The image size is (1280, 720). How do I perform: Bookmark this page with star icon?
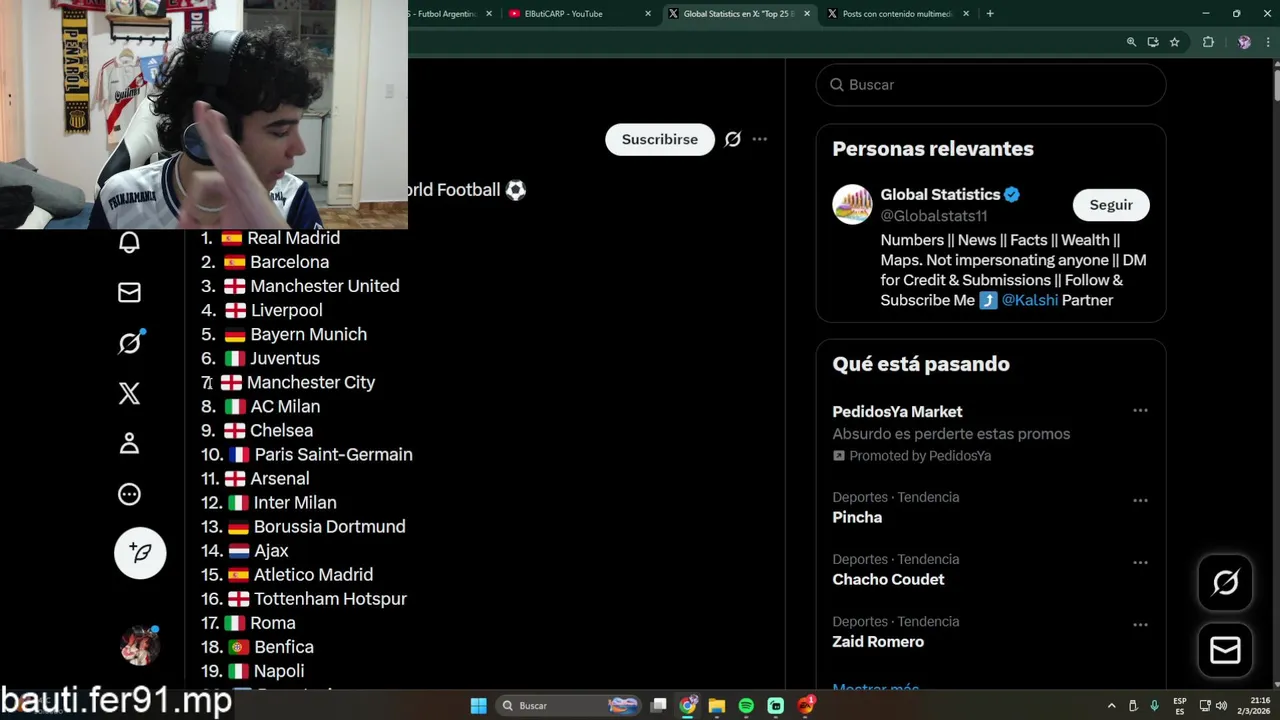[x=1175, y=42]
